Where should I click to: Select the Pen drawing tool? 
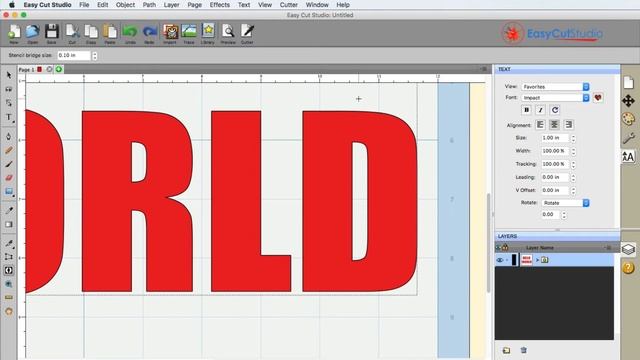9,136
